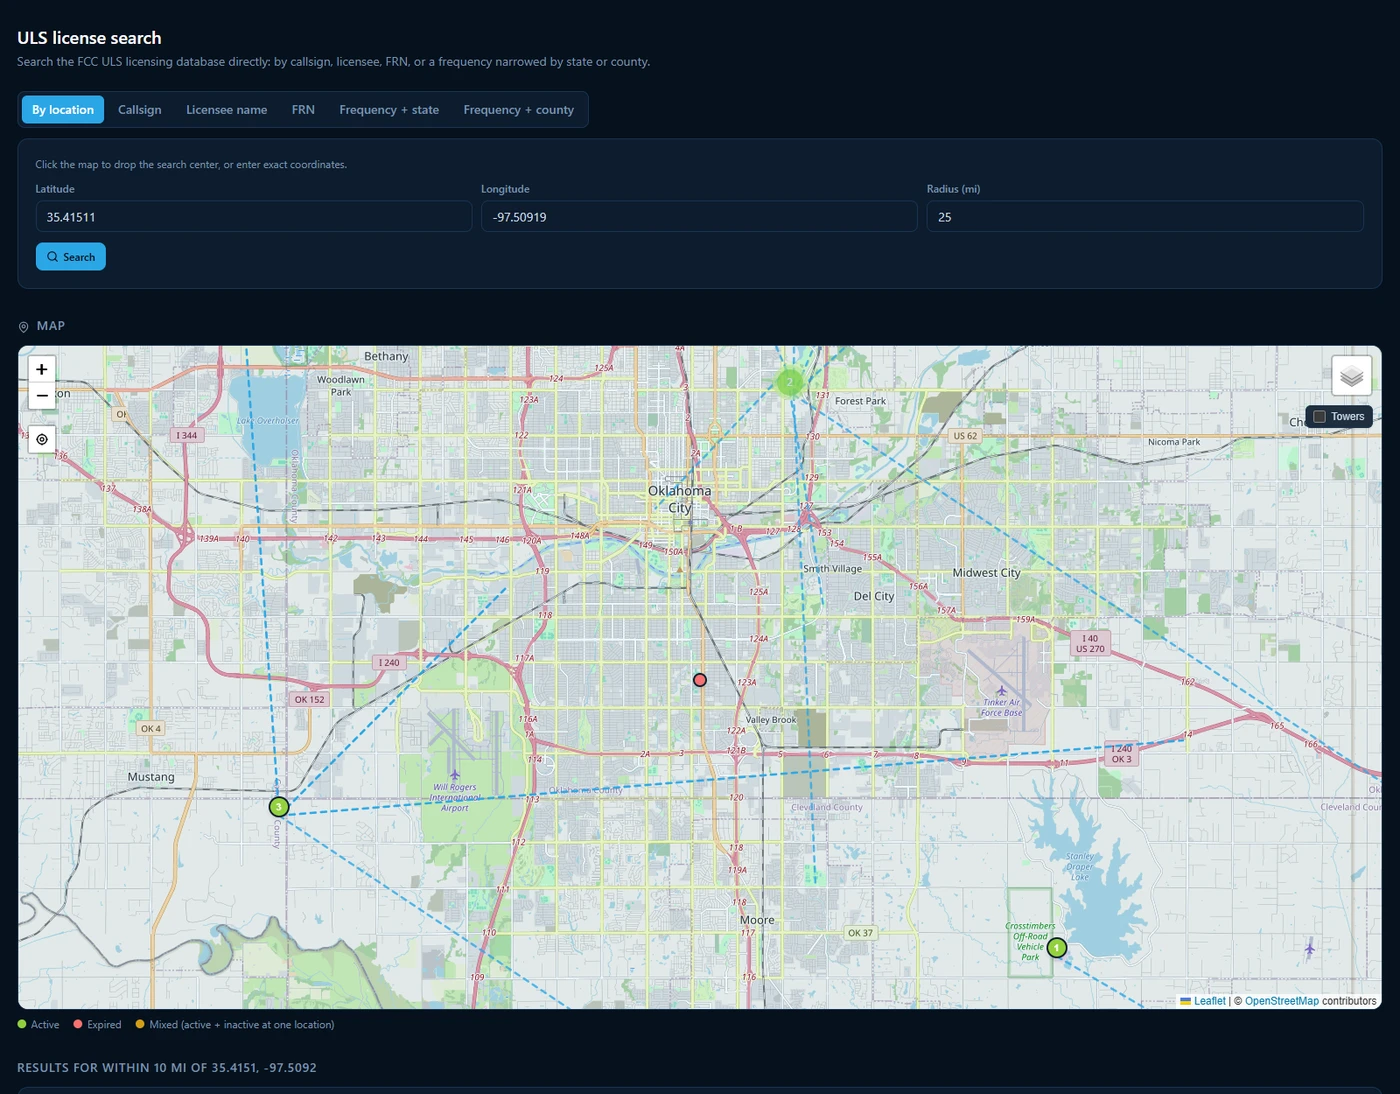
Task: Click the Midwest City map label
Action: (x=986, y=573)
